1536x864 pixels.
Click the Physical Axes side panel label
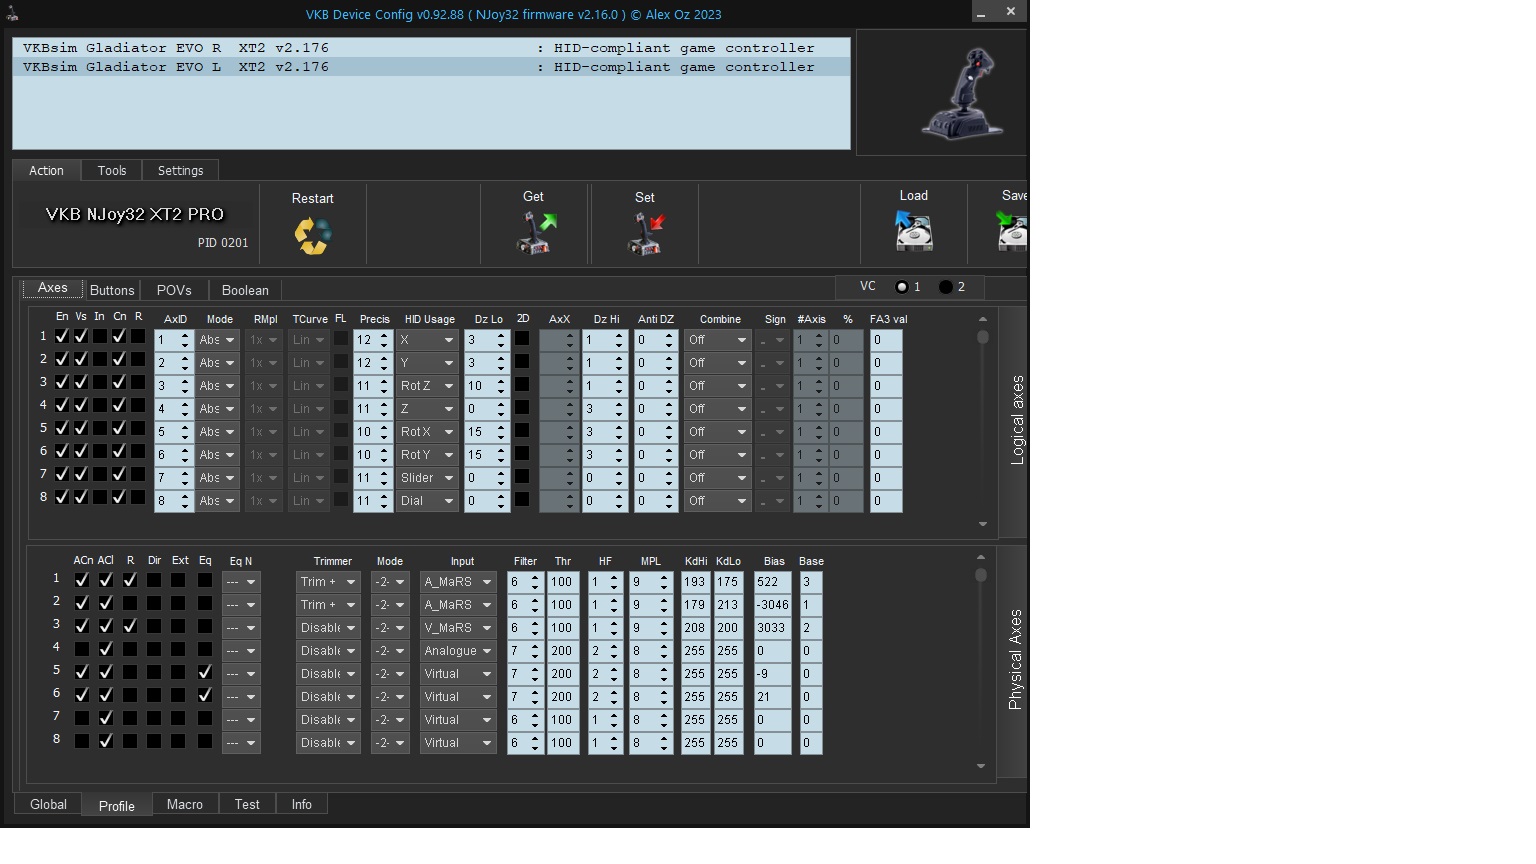point(1015,660)
